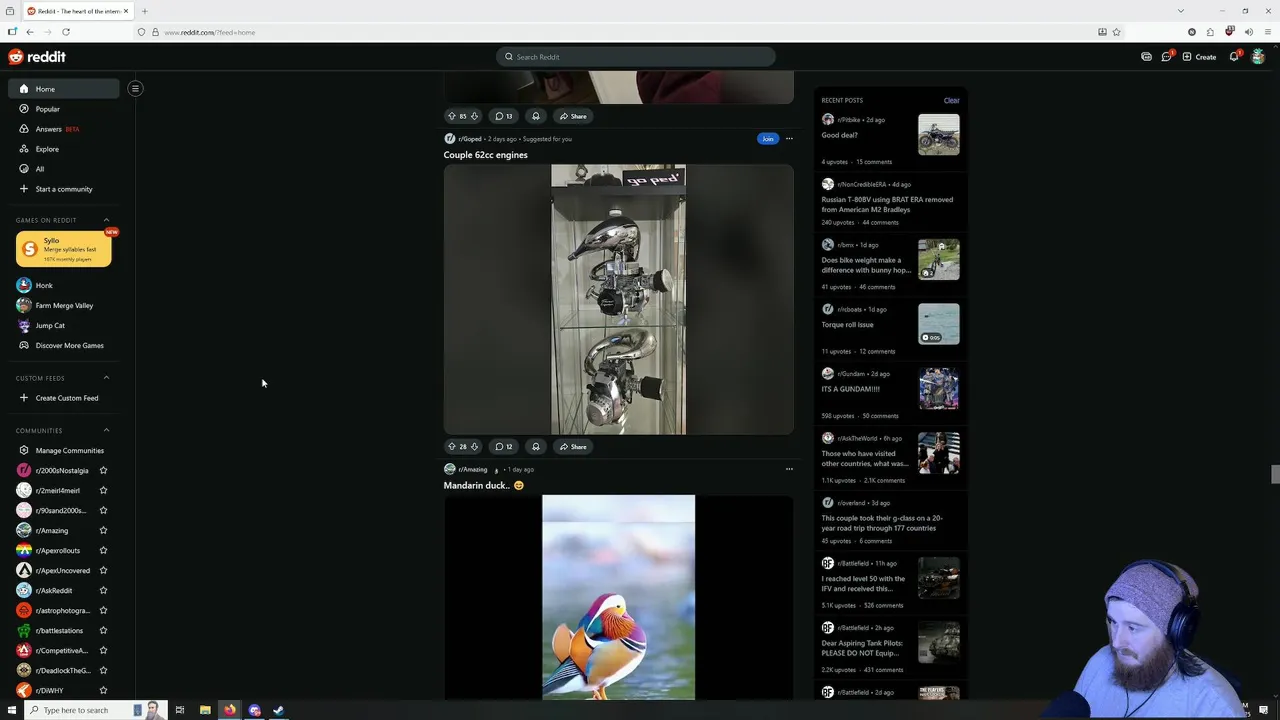Upvote the post with 85 votes
Screen dimensions: 1280x720
[x=451, y=116]
